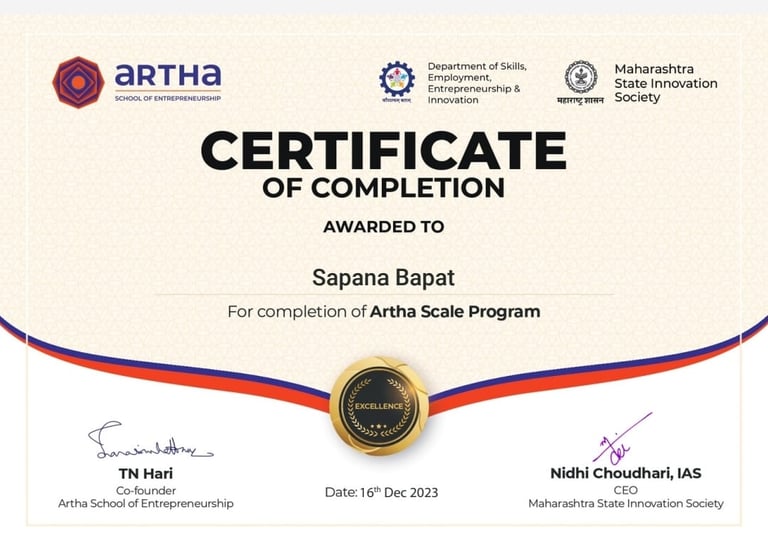Image resolution: width=768 pixels, height=547 pixels.
Task: Click the 'AWARDED TO' label
Action: (384, 227)
